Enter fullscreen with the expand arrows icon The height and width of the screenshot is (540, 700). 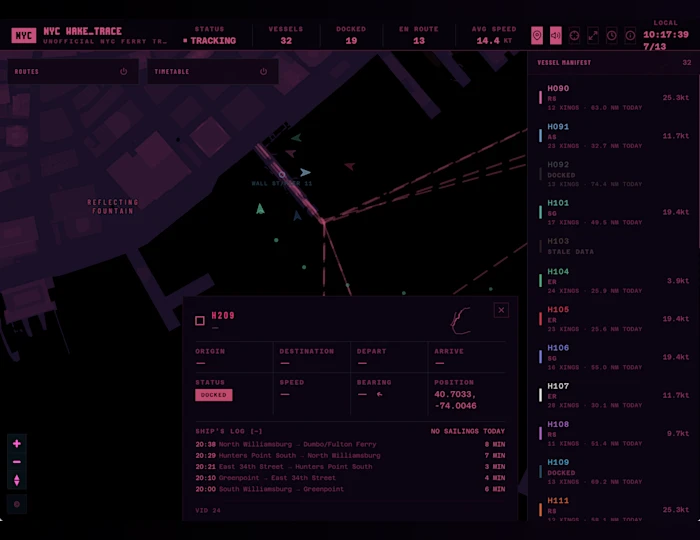pyautogui.click(x=593, y=35)
